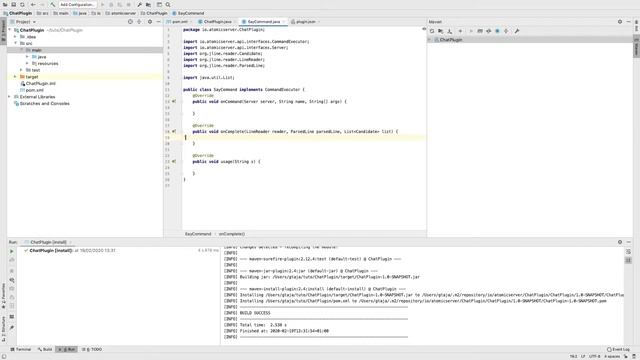The image size is (640, 360).
Task: Expand the .idea folder in project tree
Action: pyautogui.click(x=16, y=37)
